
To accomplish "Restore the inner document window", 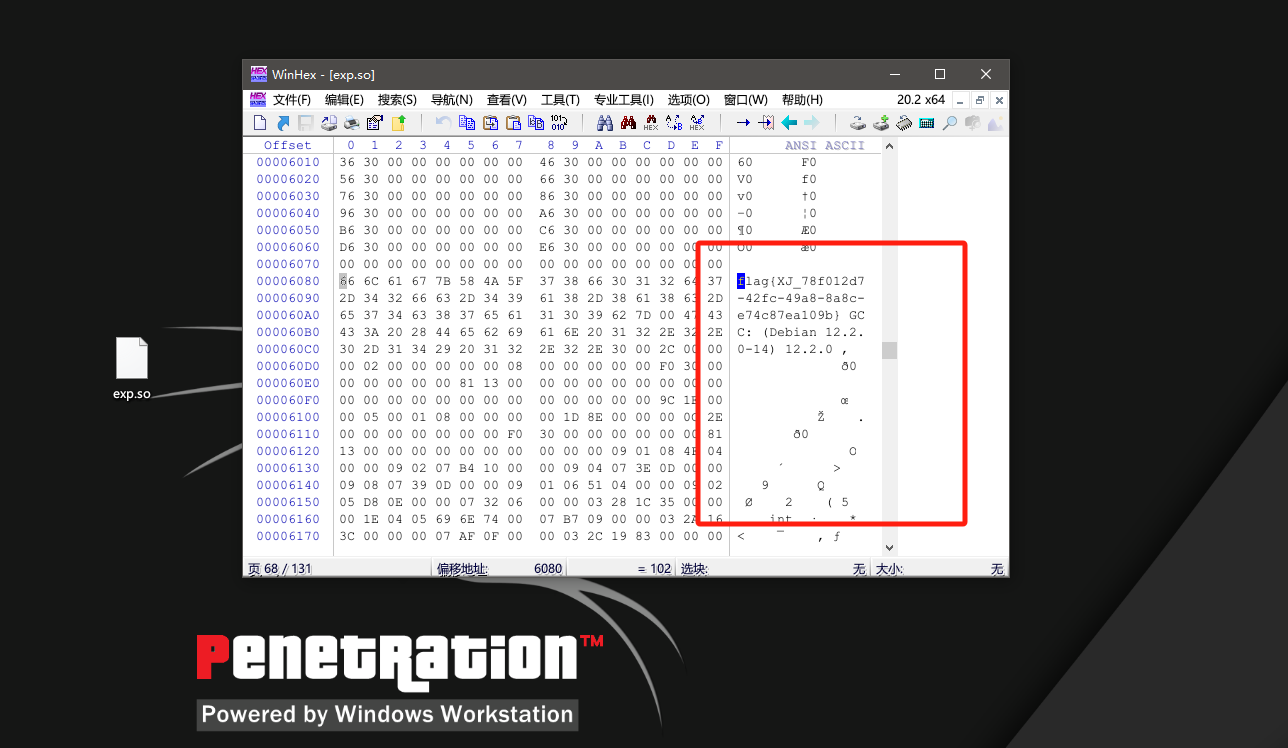I will click(x=980, y=100).
